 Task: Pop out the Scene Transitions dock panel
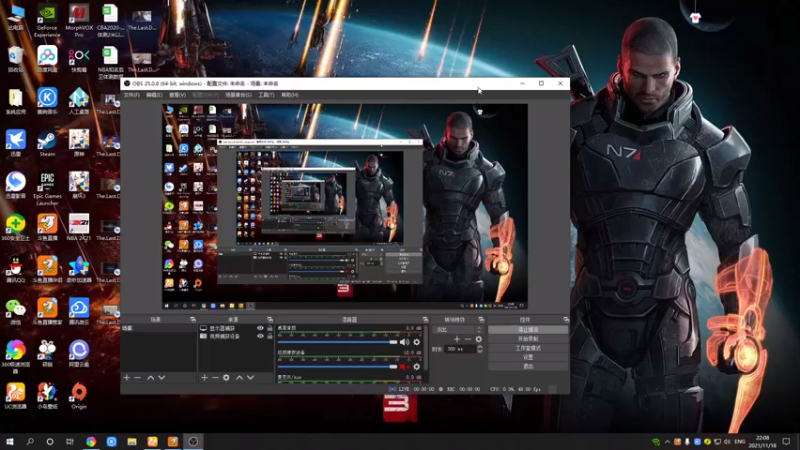pyautogui.click(x=481, y=319)
